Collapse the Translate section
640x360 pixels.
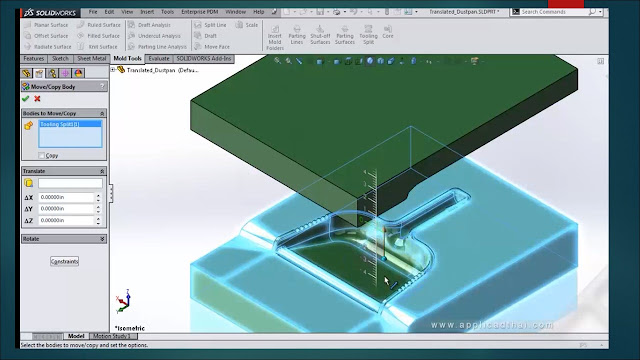click(102, 171)
